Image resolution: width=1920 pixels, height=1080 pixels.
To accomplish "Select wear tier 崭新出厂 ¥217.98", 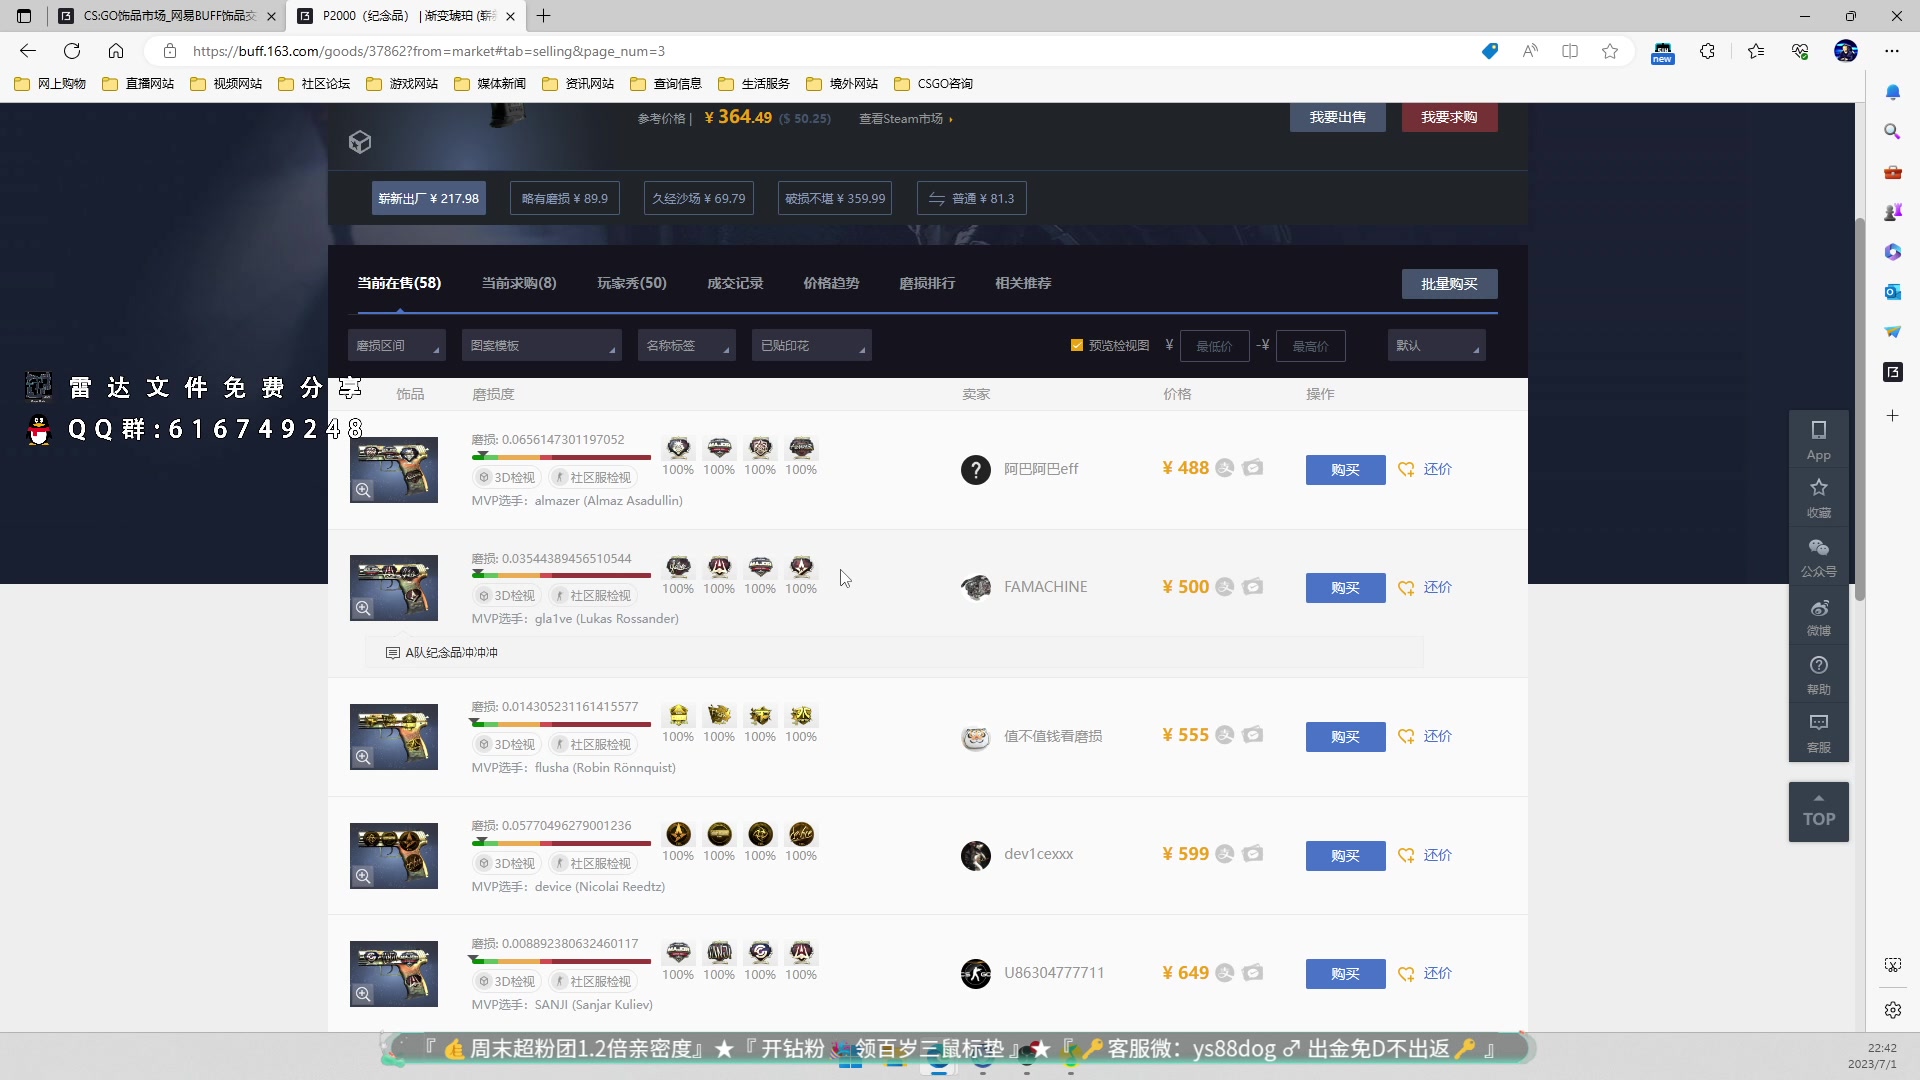I will coord(428,198).
